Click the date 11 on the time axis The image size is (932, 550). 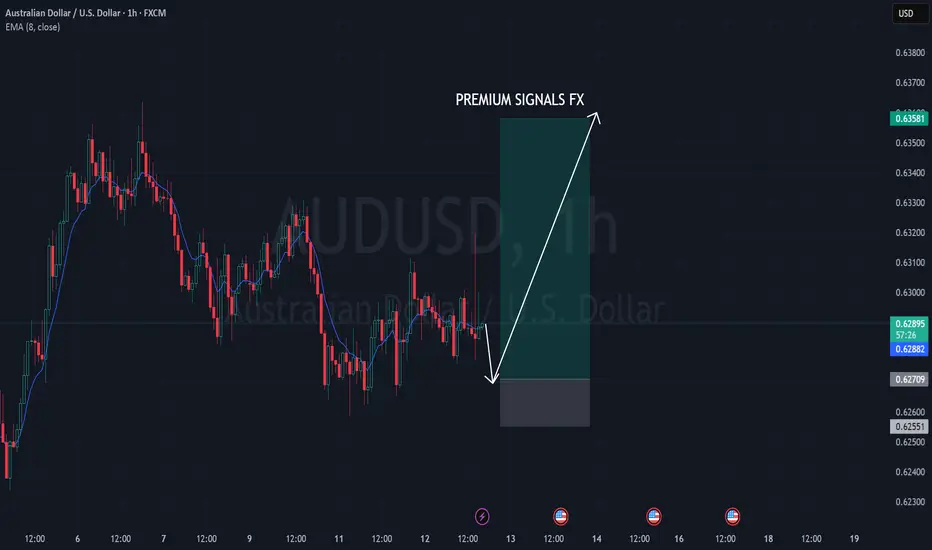pos(338,539)
